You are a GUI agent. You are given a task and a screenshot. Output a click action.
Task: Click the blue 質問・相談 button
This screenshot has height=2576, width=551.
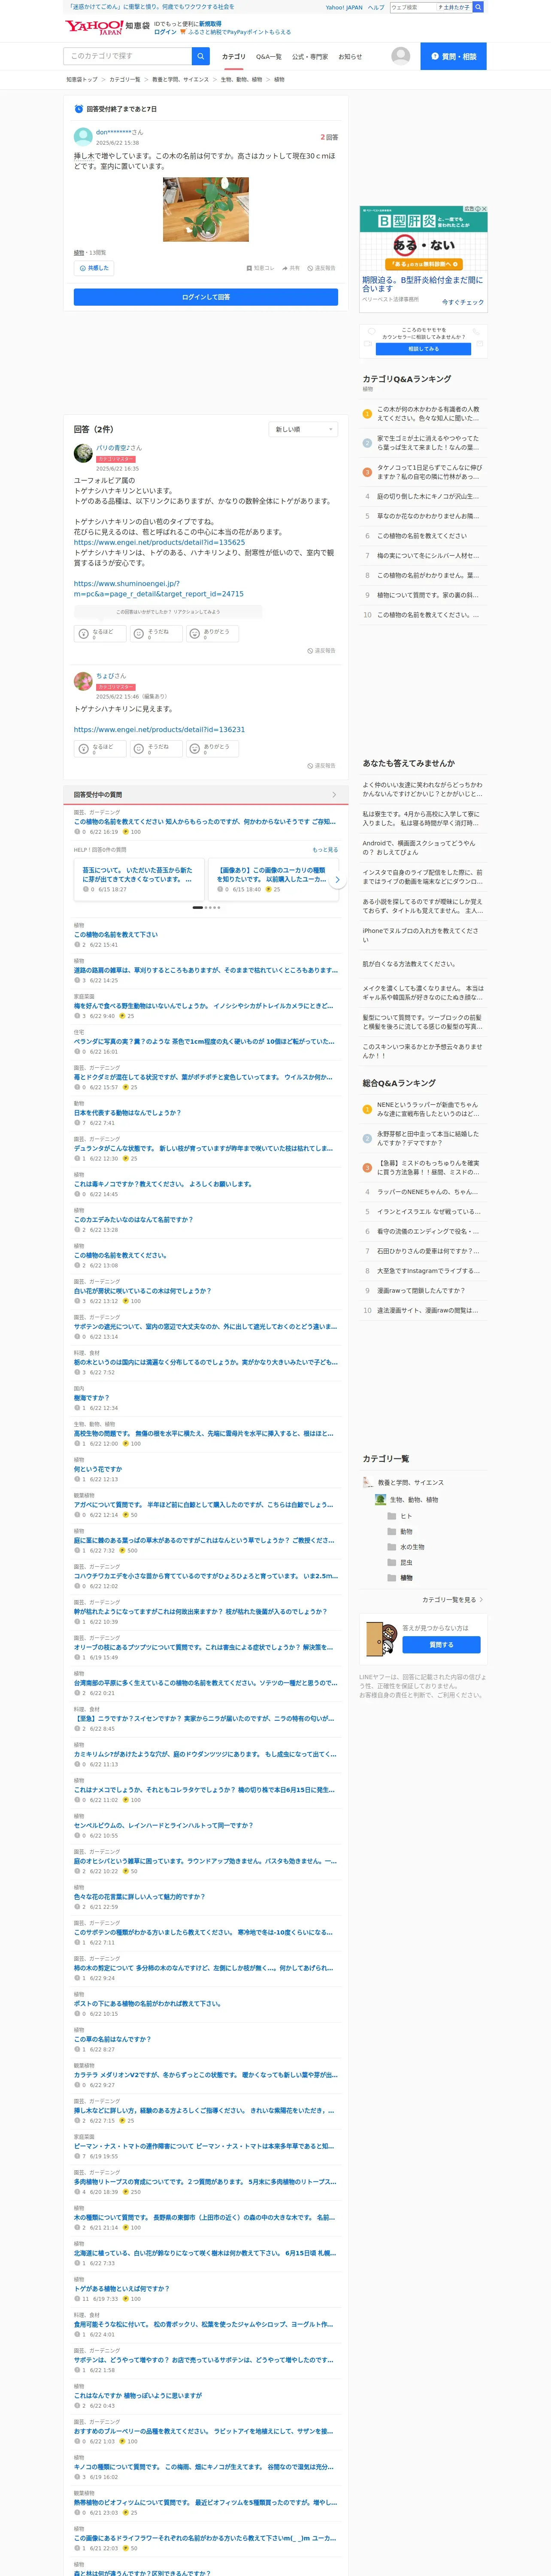(x=453, y=56)
